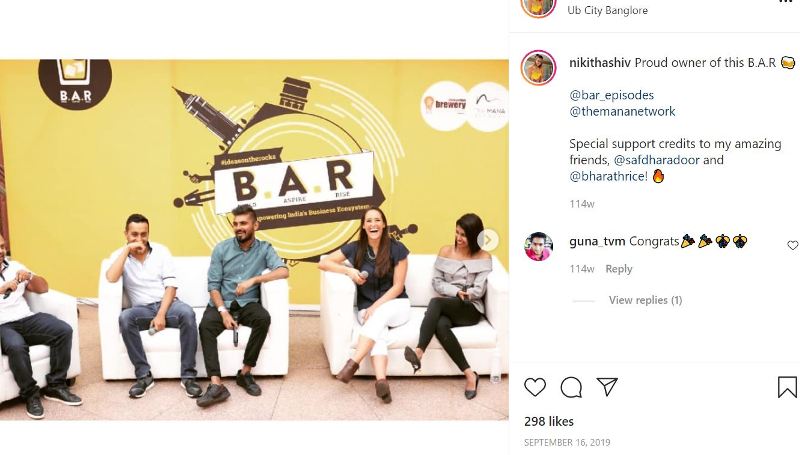800x455 pixels.
Task: Save the post with the bookmark icon
Action: pyautogui.click(x=787, y=387)
